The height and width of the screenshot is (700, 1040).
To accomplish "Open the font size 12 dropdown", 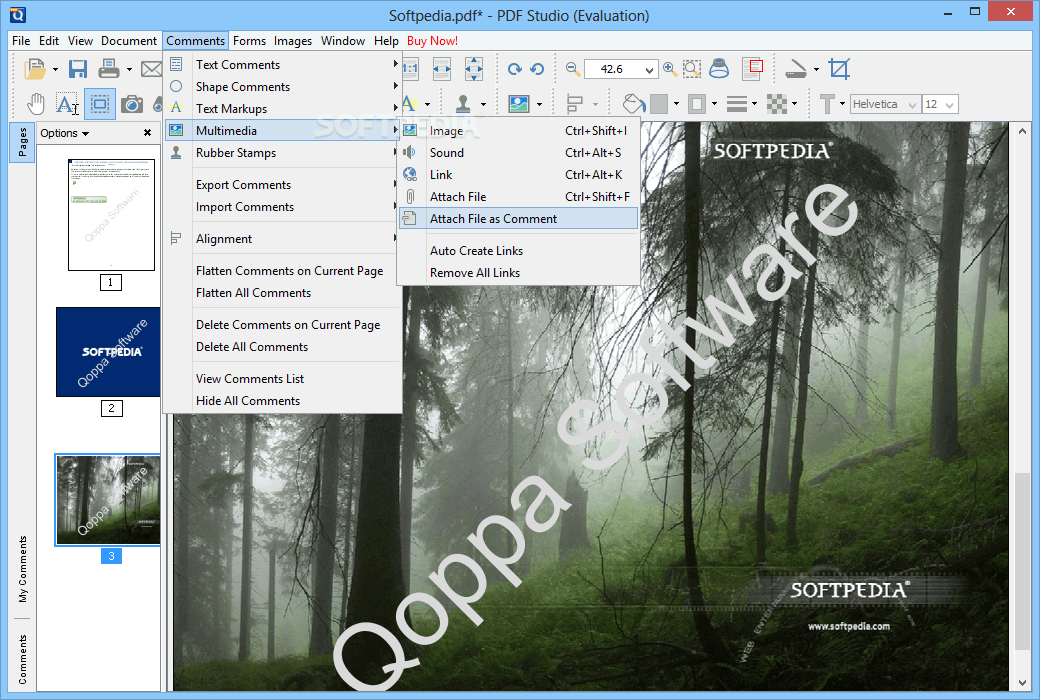I will 941,104.
